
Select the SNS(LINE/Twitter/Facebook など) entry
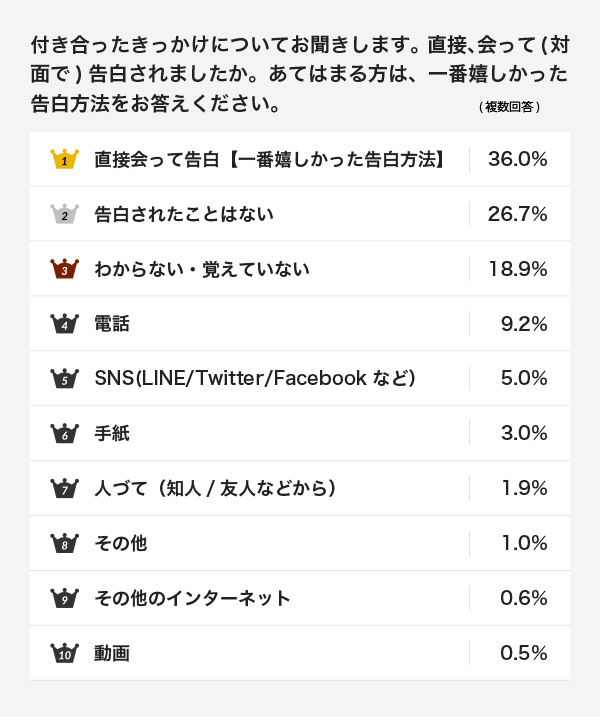(255, 378)
